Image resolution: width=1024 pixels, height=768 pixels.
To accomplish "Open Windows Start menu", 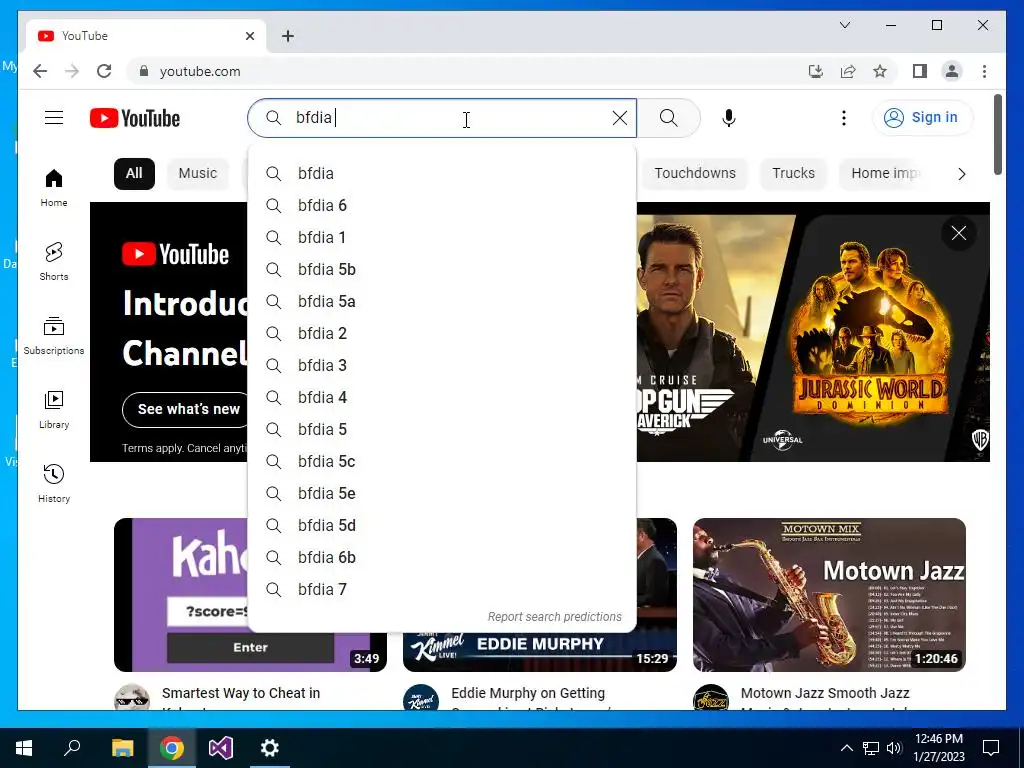I will click(24, 748).
